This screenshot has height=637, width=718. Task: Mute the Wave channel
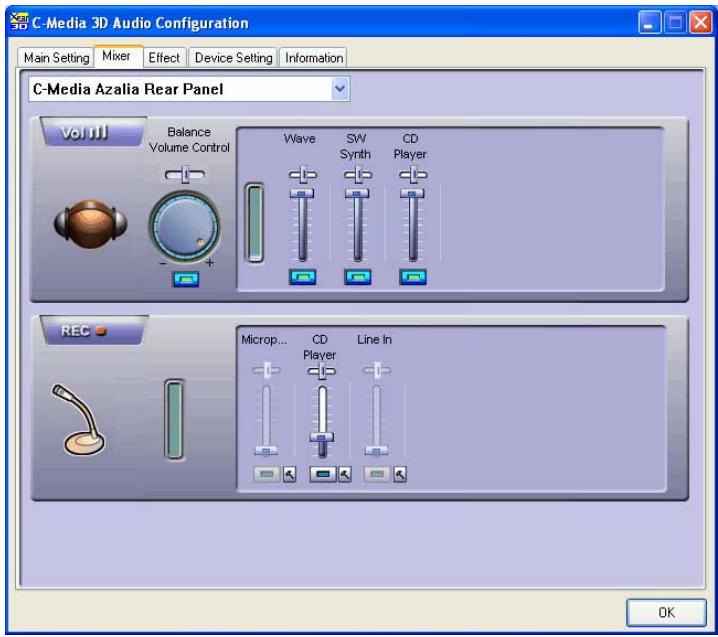[x=303, y=277]
